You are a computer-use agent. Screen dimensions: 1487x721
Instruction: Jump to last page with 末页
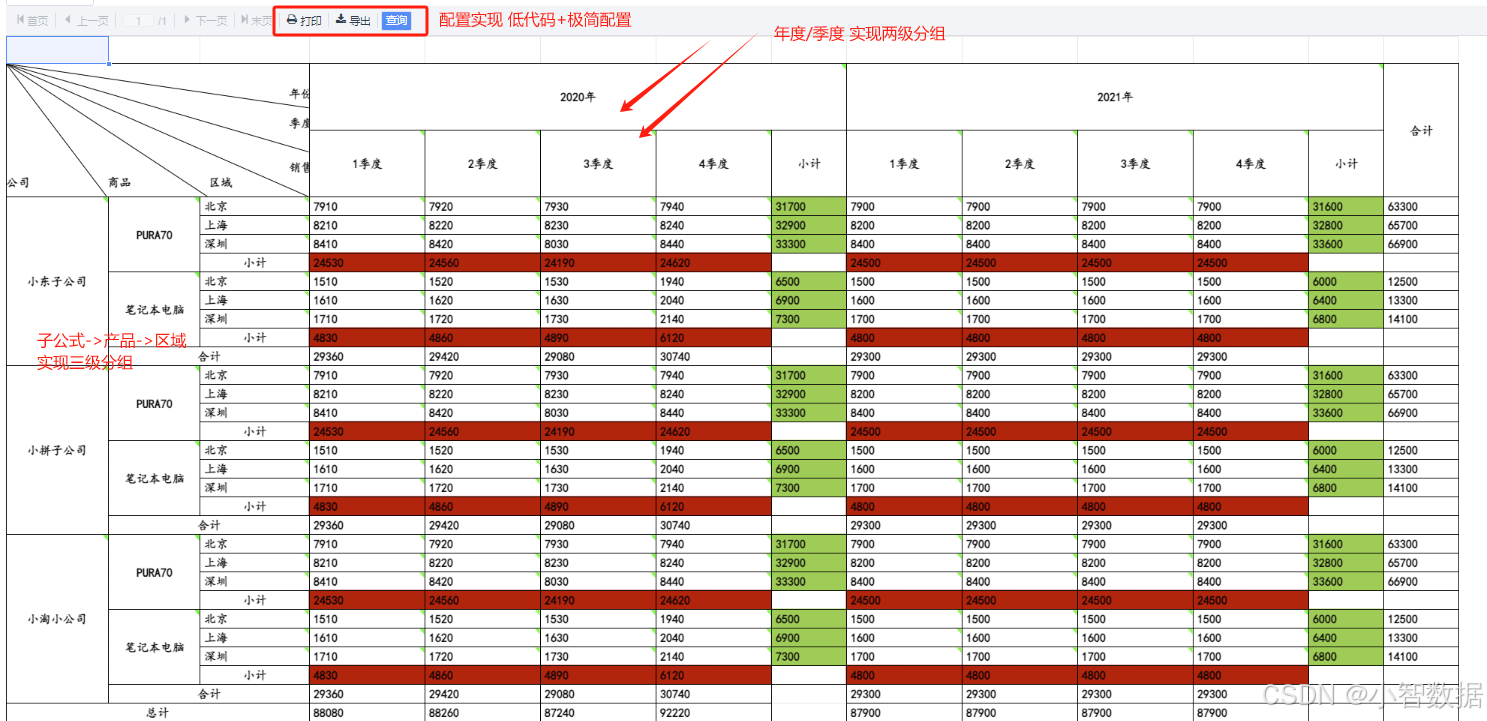(x=255, y=20)
